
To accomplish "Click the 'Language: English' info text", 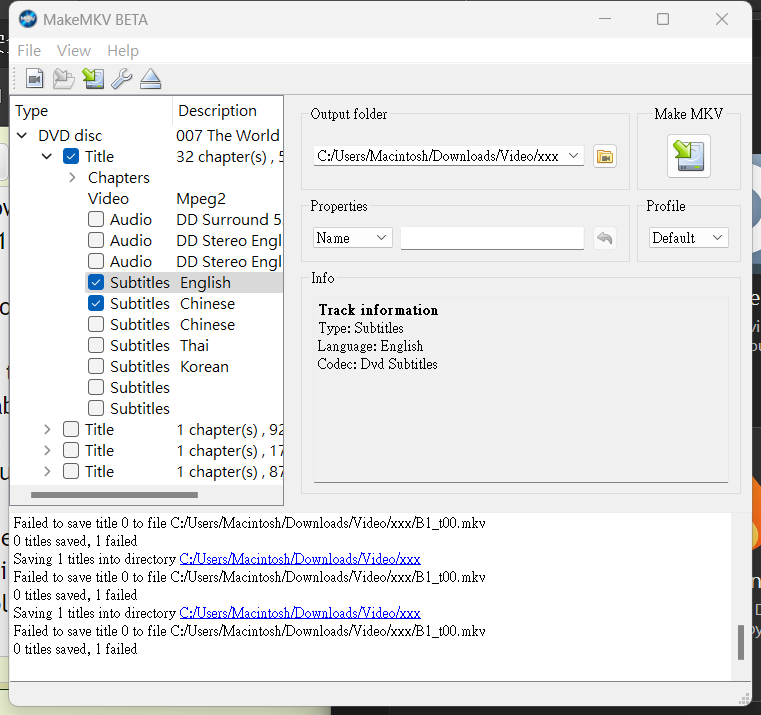I will (x=370, y=346).
